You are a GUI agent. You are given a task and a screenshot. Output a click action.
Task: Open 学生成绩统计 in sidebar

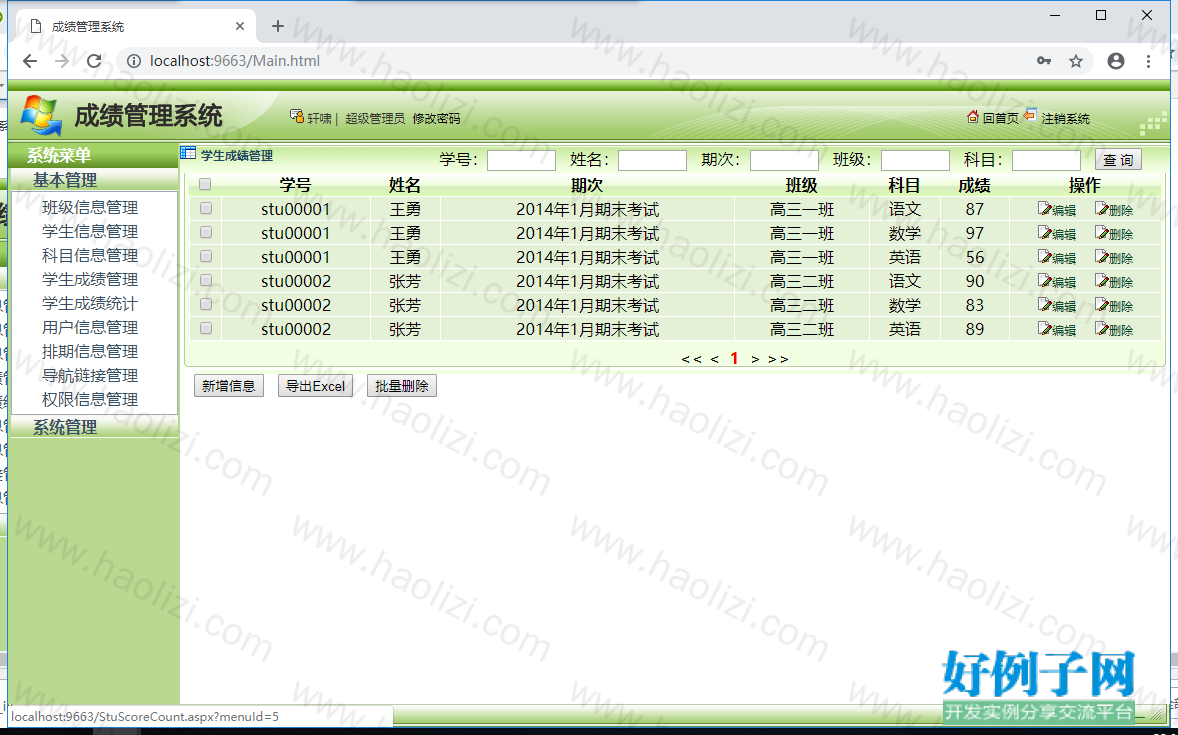[x=90, y=304]
